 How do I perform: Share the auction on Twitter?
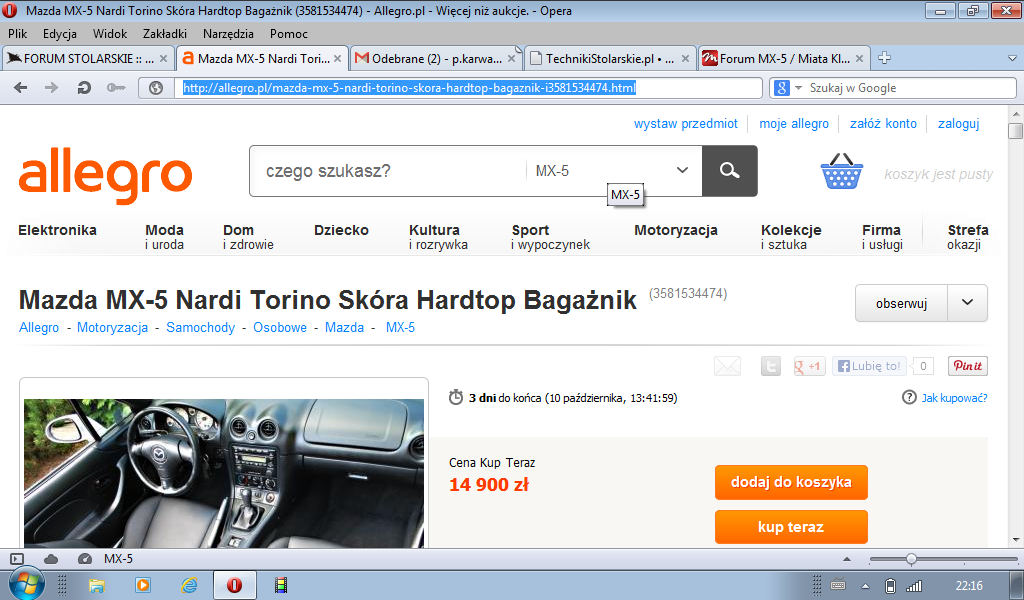771,366
